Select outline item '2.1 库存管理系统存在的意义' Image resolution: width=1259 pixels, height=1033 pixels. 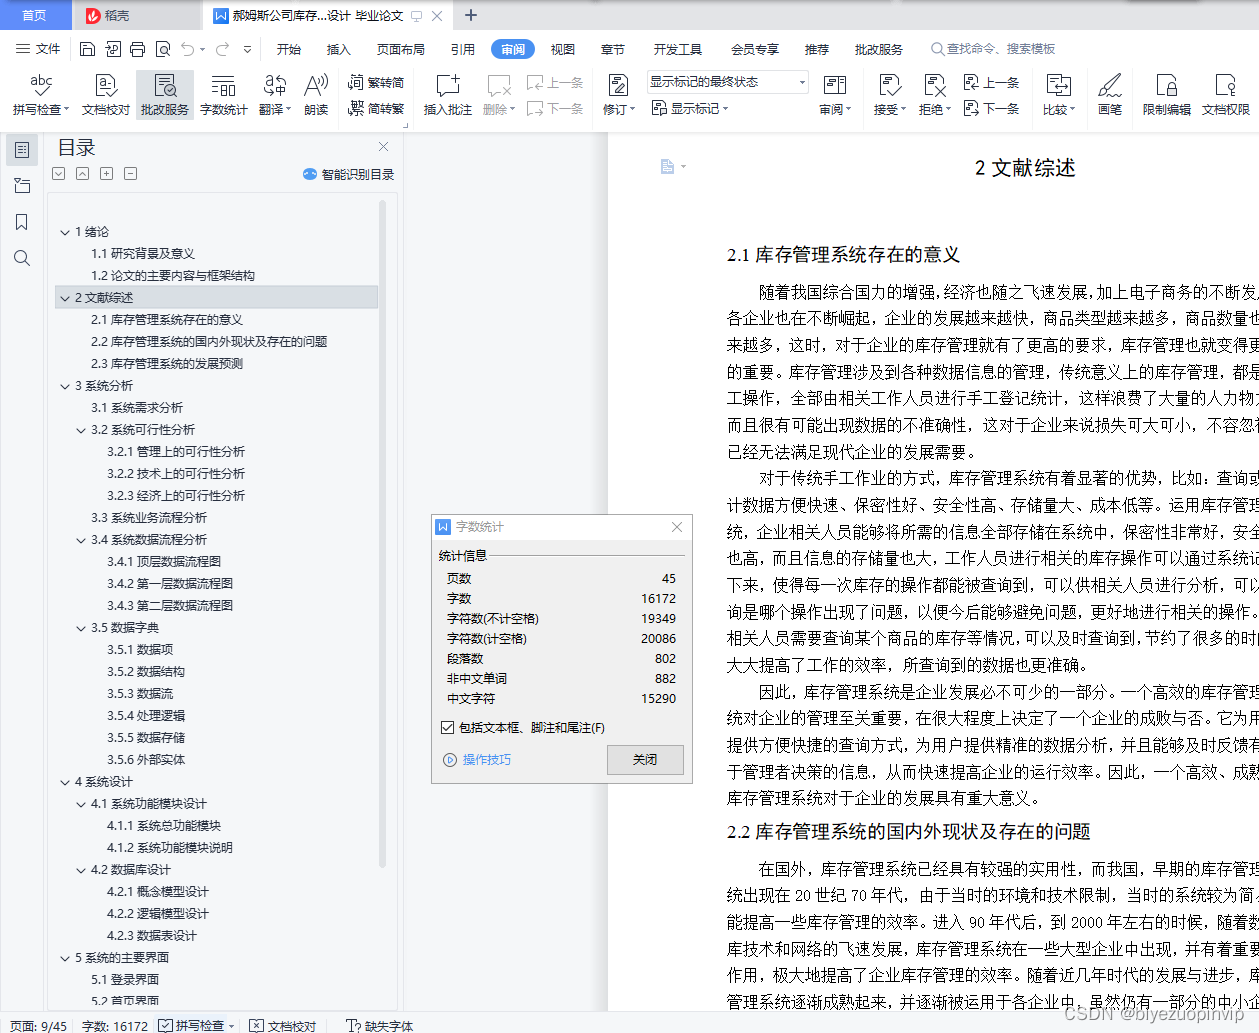(x=167, y=320)
